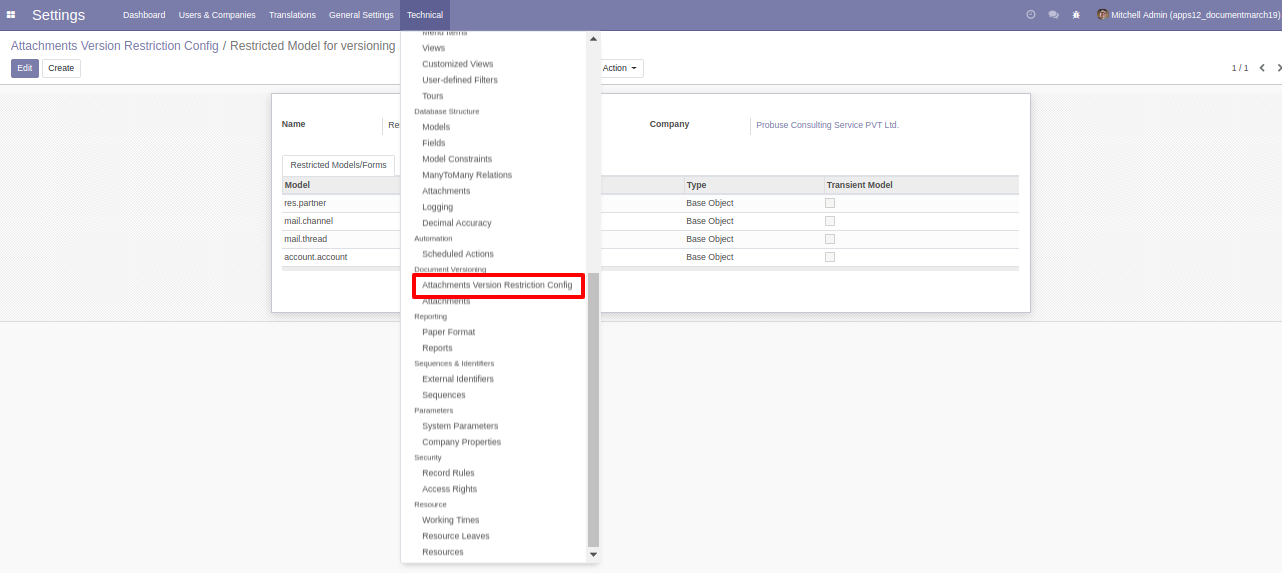Open the Dashboard menu

coord(144,15)
